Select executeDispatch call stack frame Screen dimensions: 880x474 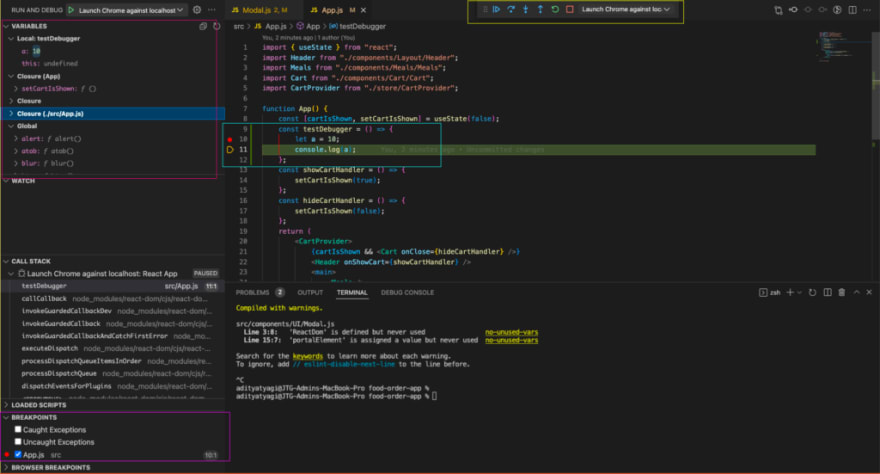click(112, 348)
